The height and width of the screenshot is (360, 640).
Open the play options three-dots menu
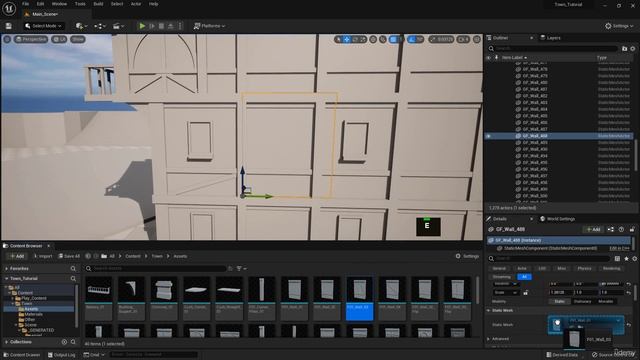180,26
